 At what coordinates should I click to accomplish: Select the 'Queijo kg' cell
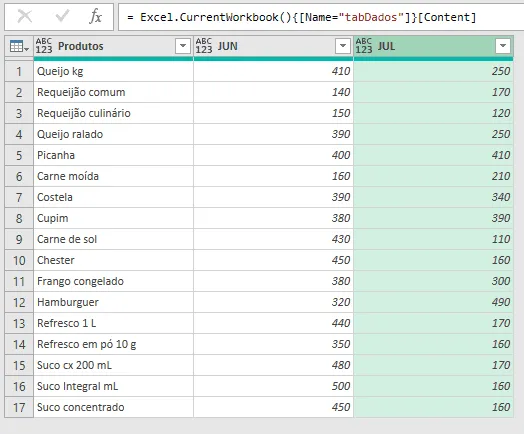(114, 71)
